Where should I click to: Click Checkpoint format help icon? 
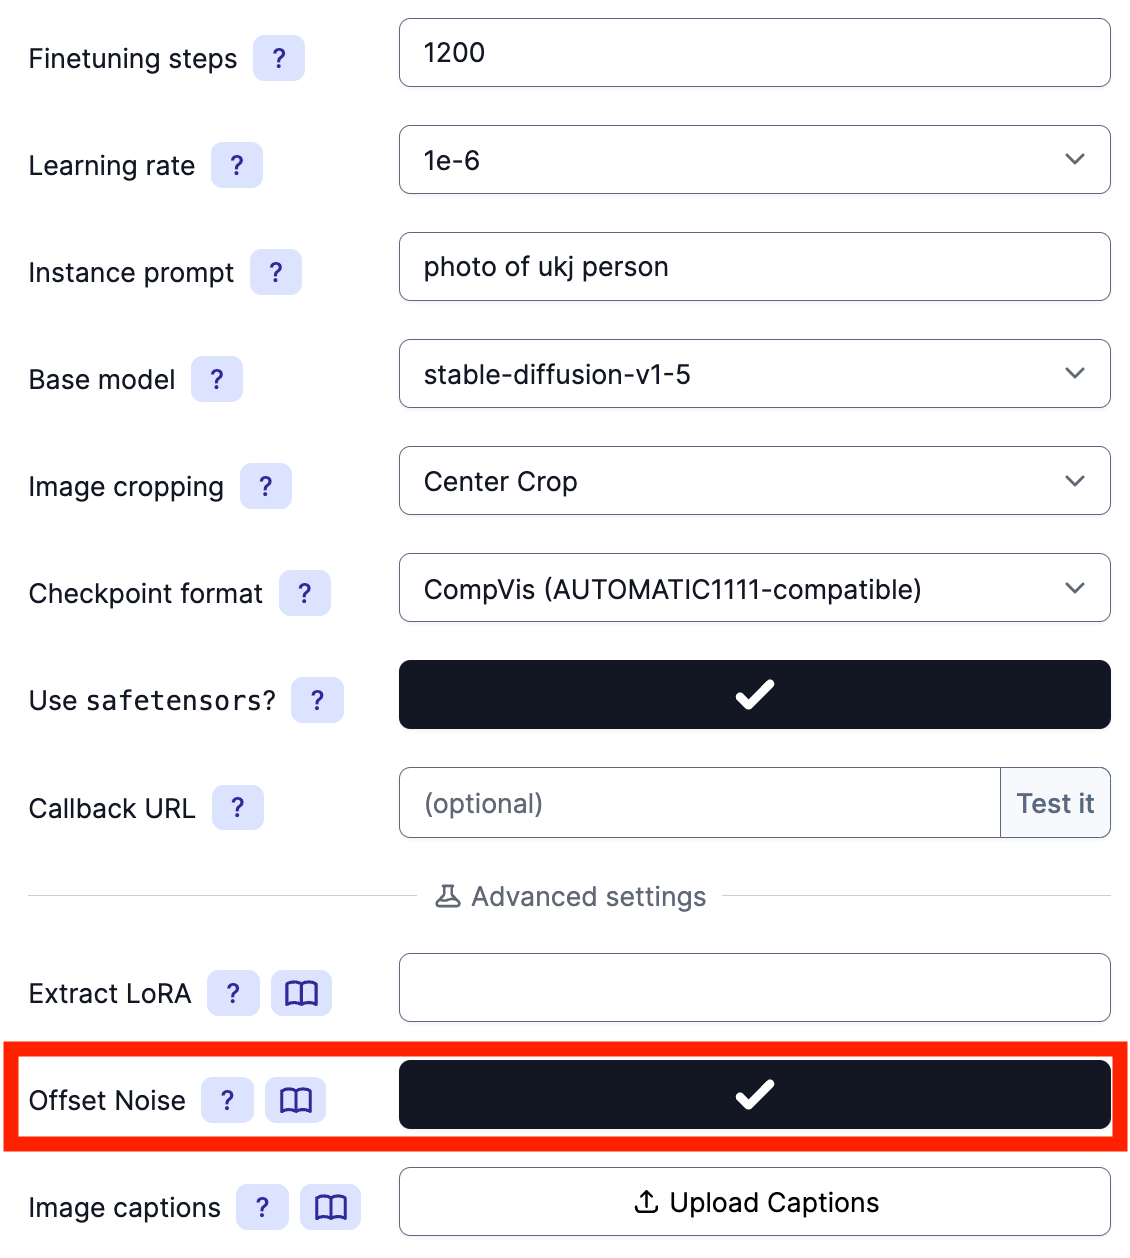pyautogui.click(x=304, y=593)
